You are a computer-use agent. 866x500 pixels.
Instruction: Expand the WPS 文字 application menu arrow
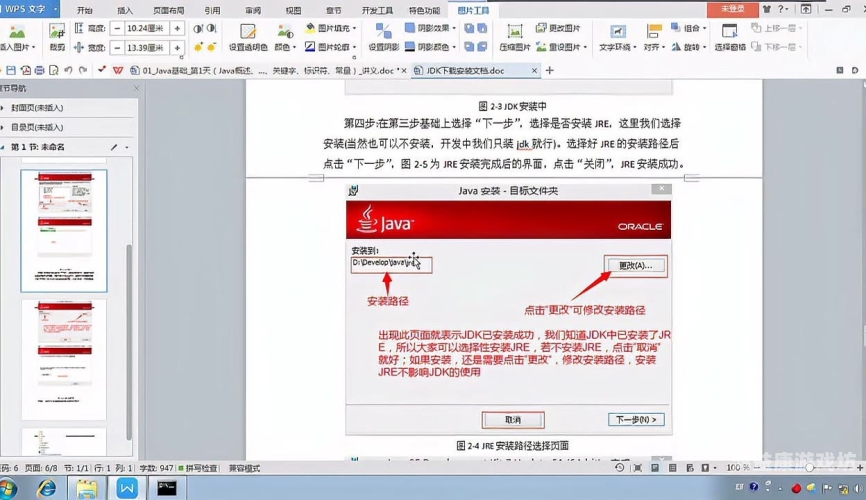point(55,9)
